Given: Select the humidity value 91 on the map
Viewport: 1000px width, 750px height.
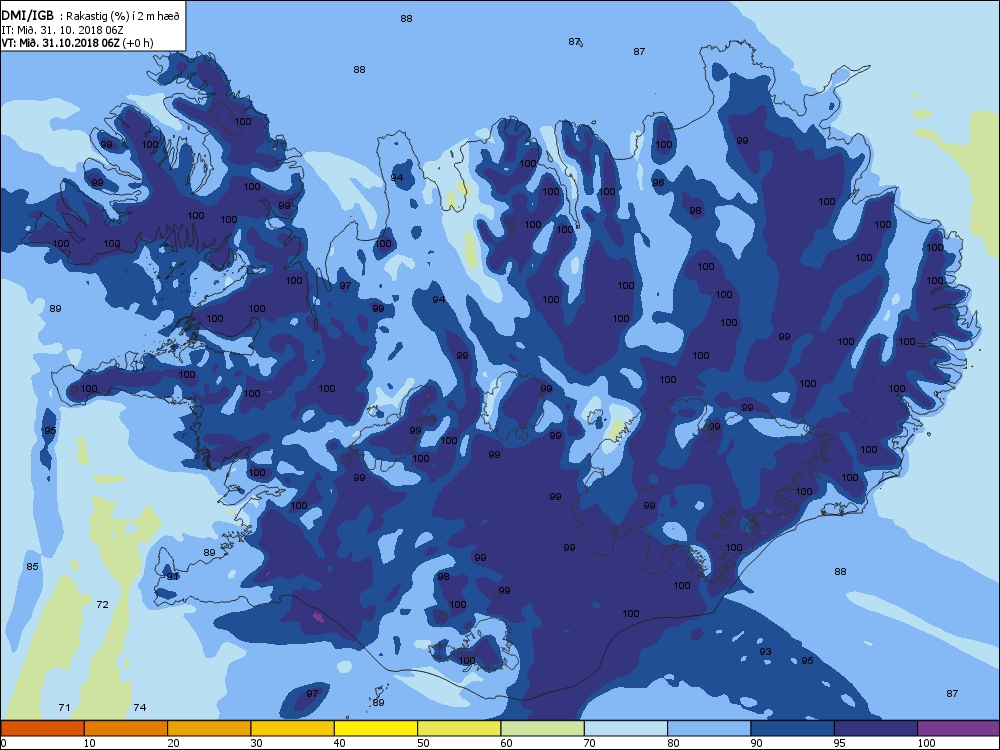Looking at the screenshot, I should [x=172, y=577].
